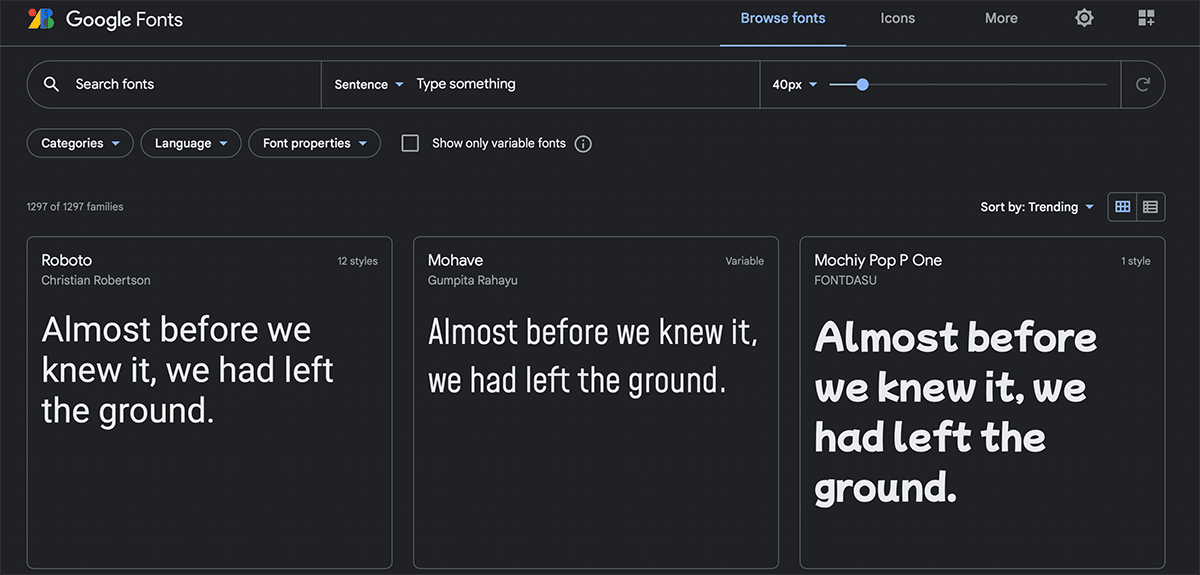Open the Mohave font card title
This screenshot has width=1200, height=575.
point(455,260)
